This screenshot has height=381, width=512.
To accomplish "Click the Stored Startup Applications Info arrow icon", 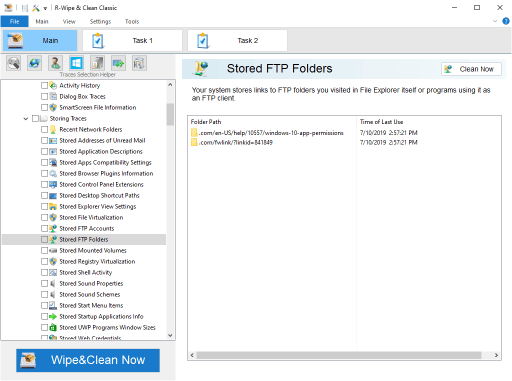I will pos(53,316).
